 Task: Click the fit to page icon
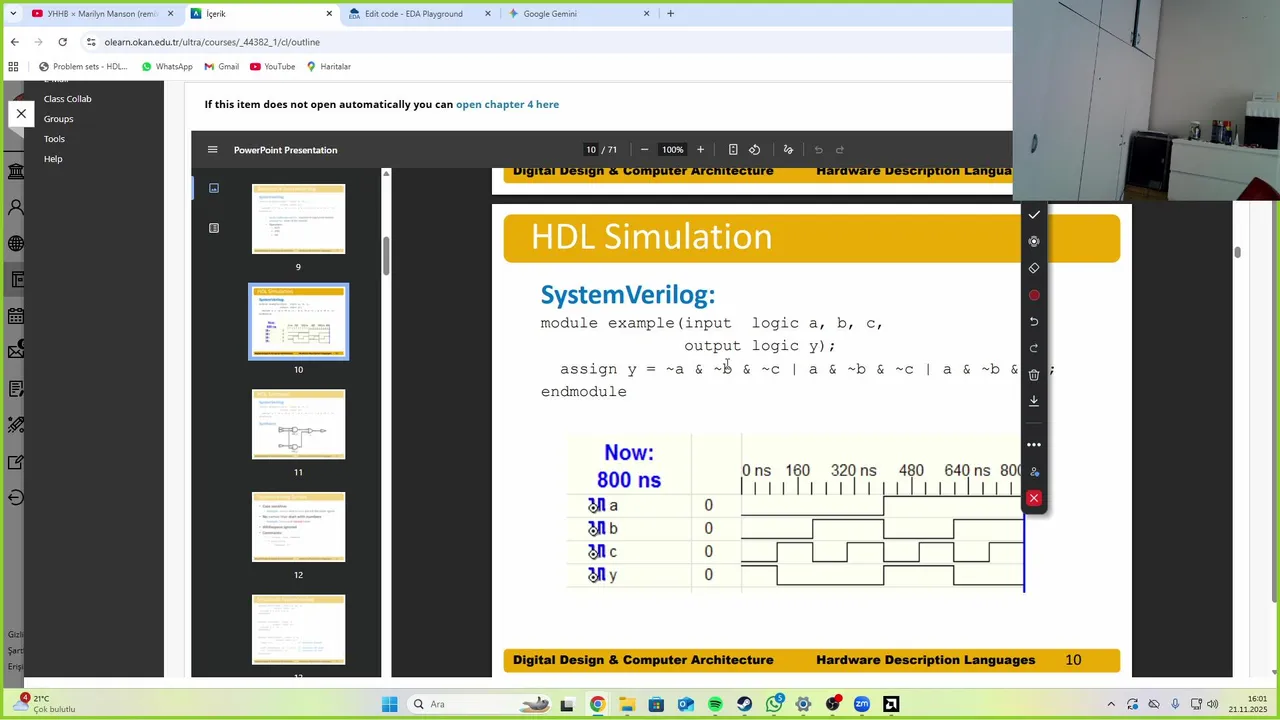tap(733, 150)
